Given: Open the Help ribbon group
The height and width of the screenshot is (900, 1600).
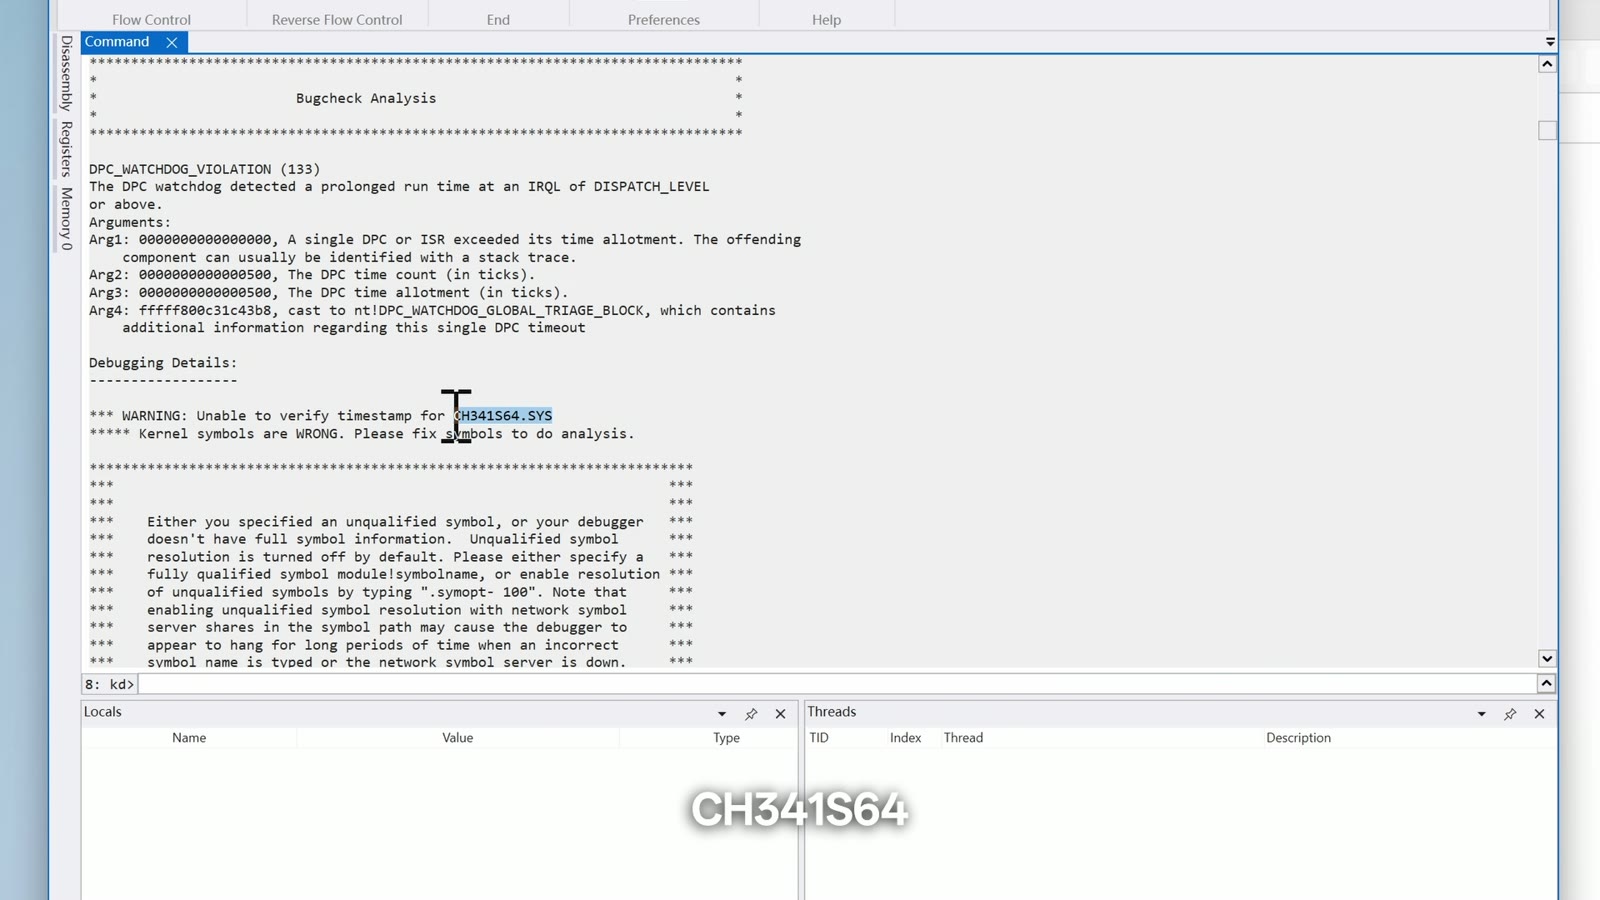Looking at the screenshot, I should [826, 19].
